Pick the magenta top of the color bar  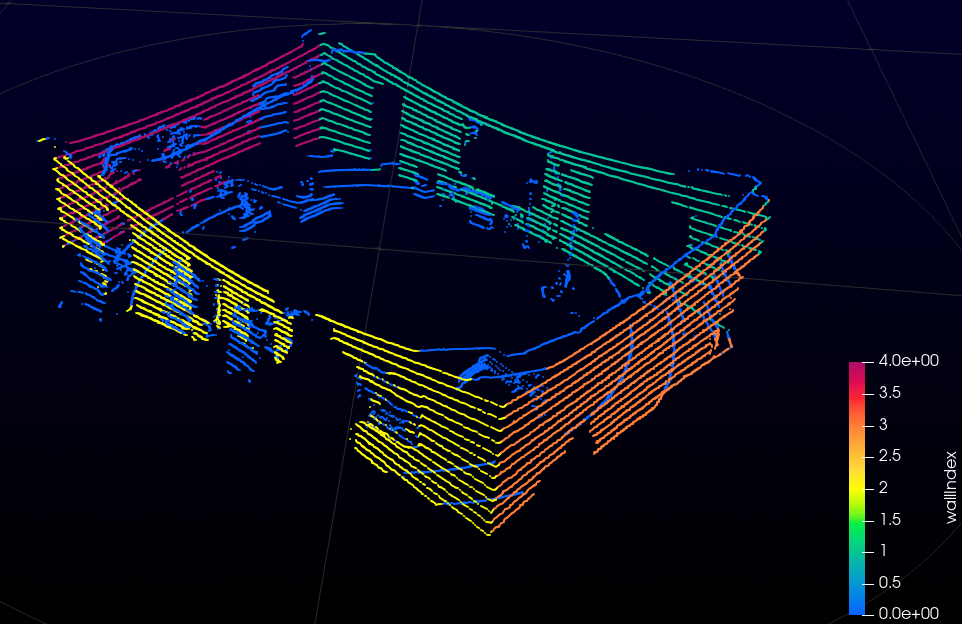click(x=856, y=368)
